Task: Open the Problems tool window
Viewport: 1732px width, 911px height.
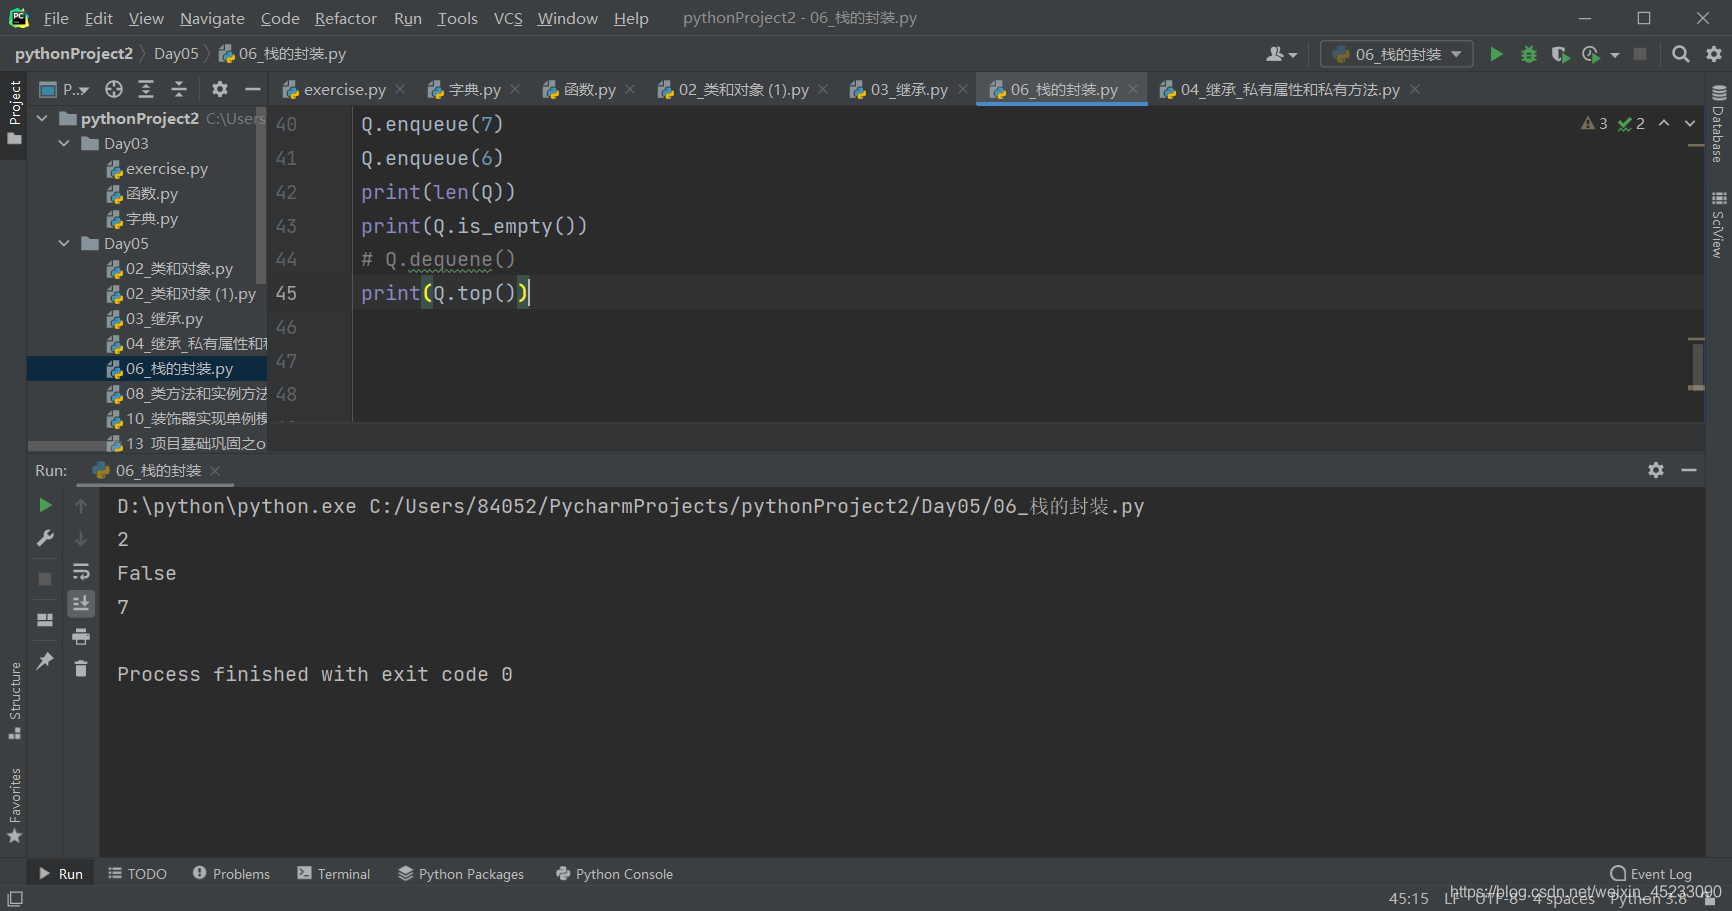Action: click(232, 874)
